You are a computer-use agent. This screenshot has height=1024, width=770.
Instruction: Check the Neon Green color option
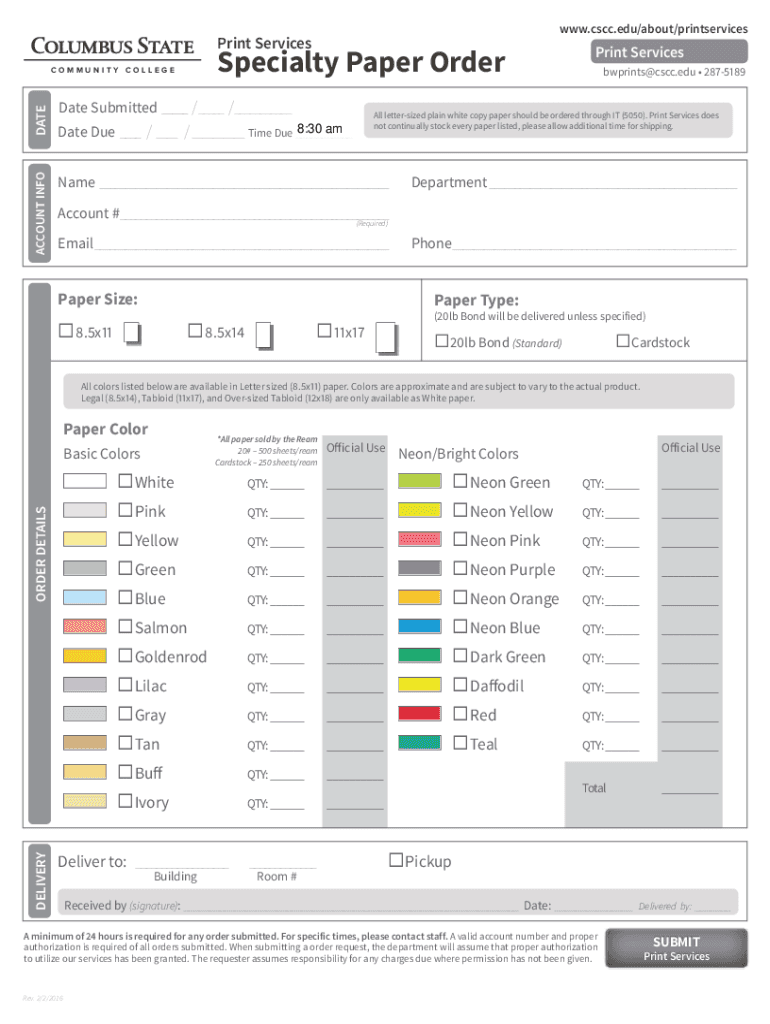460,482
